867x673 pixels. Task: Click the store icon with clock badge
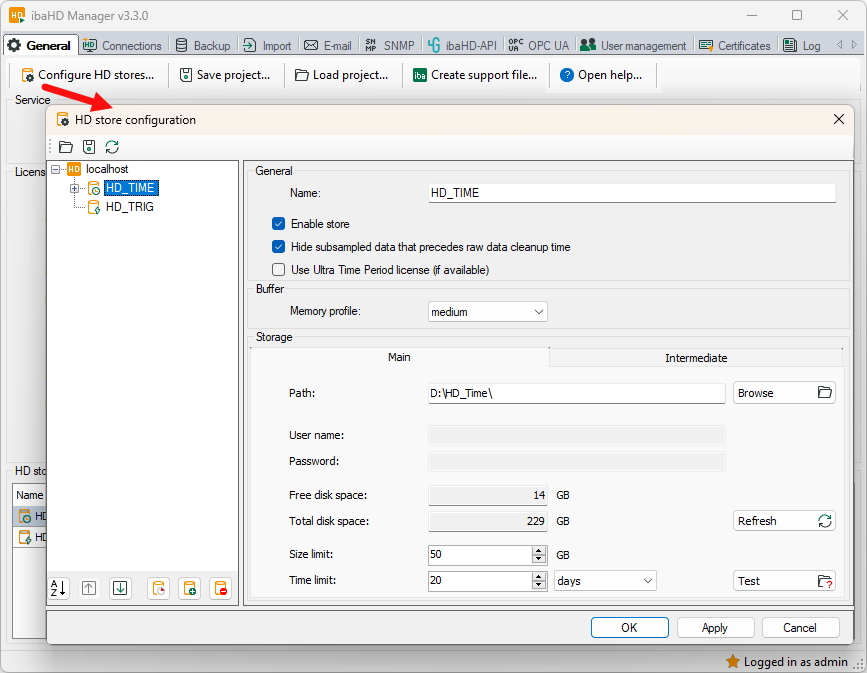(x=158, y=588)
